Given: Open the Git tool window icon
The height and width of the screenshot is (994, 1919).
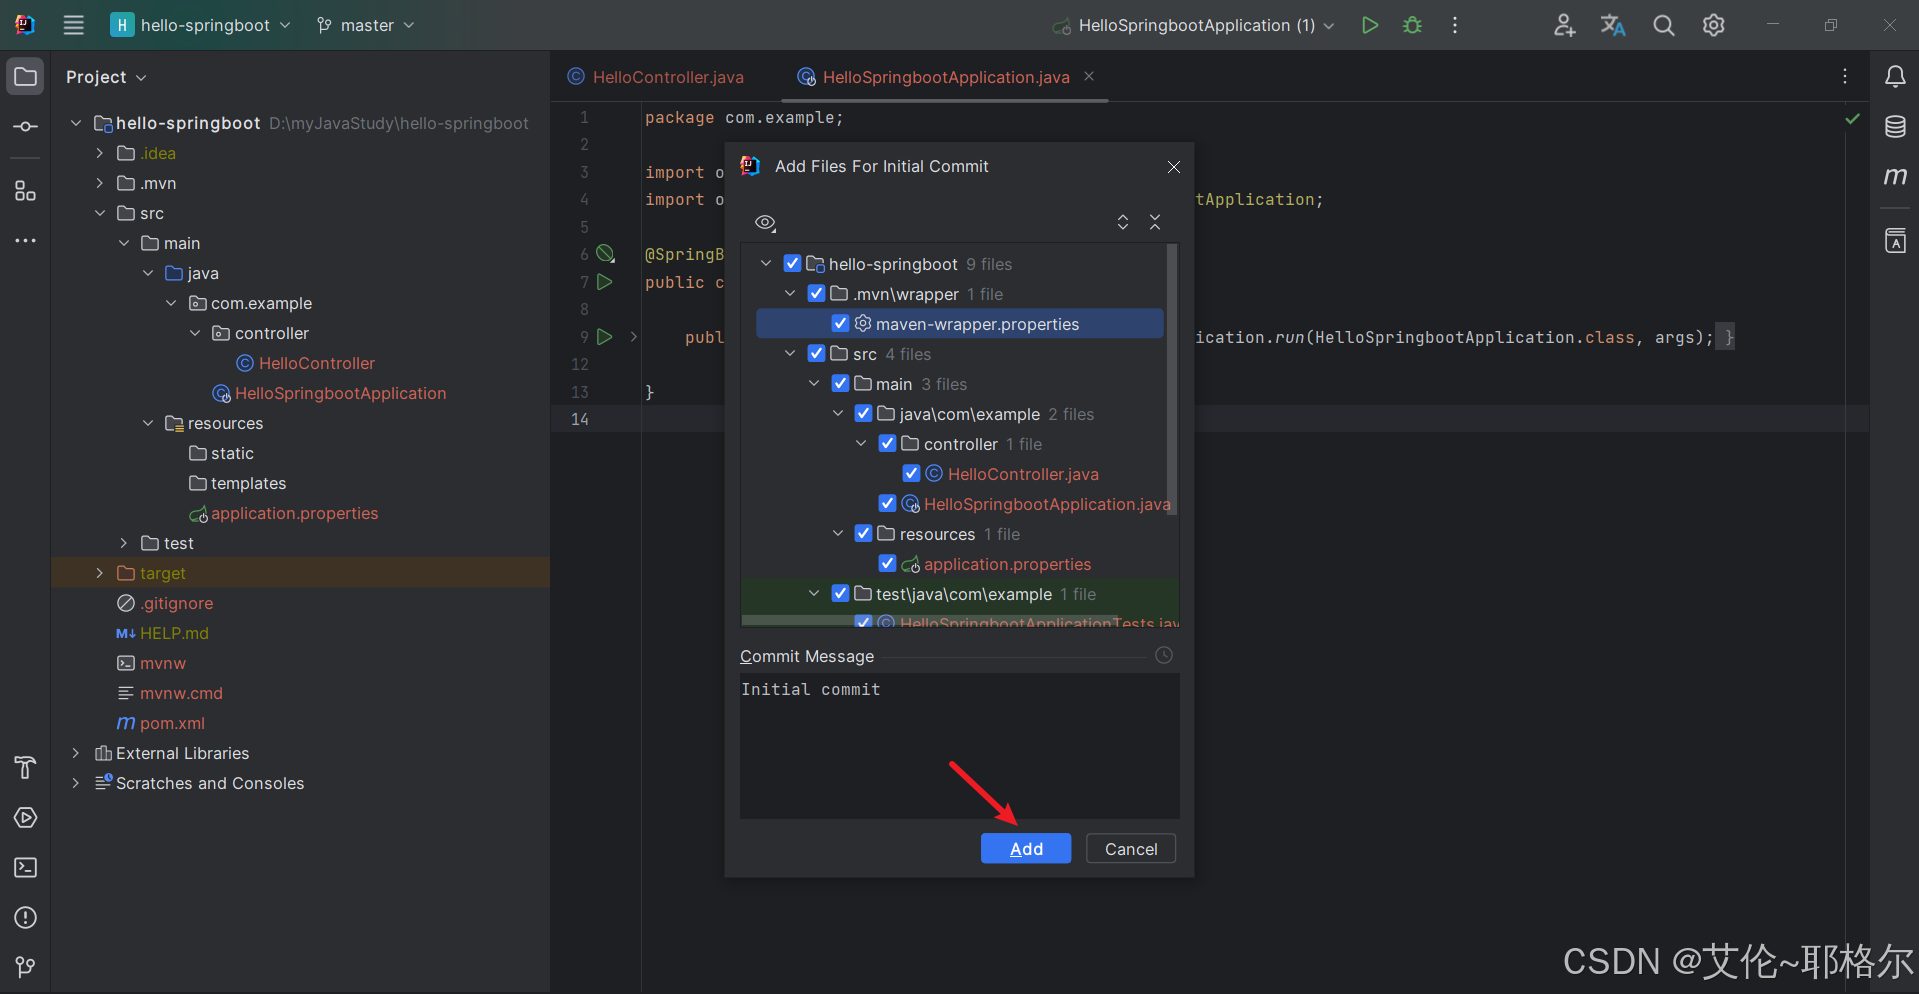Looking at the screenshot, I should click(26, 966).
